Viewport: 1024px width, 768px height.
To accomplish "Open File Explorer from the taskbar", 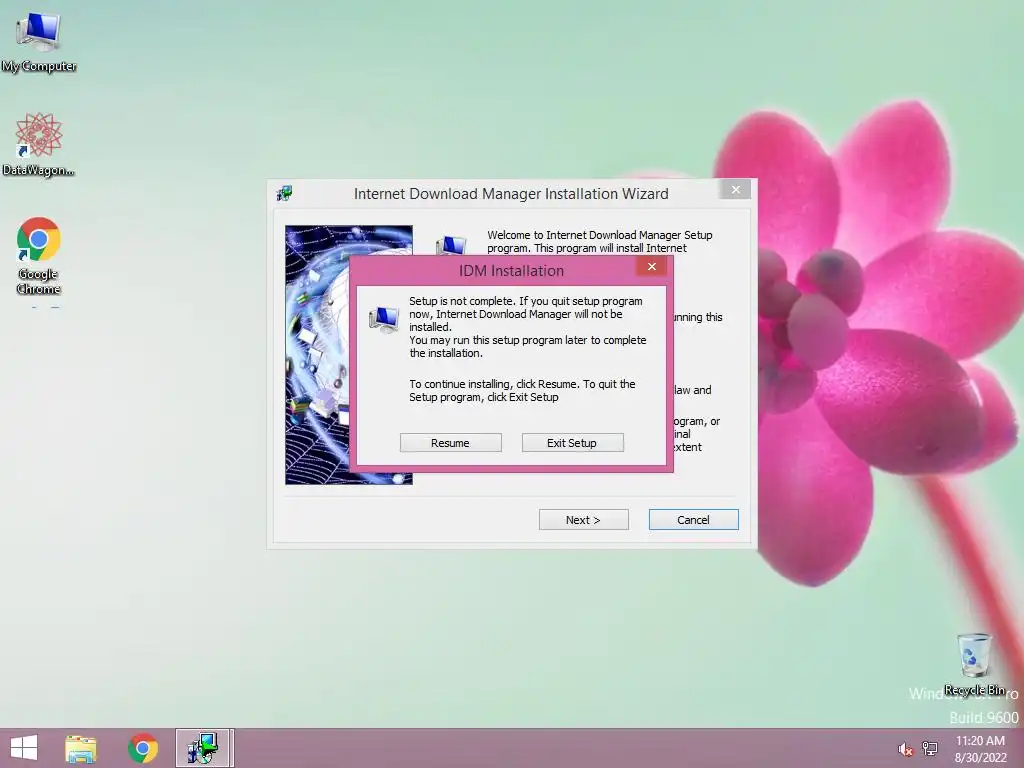I will point(81,748).
